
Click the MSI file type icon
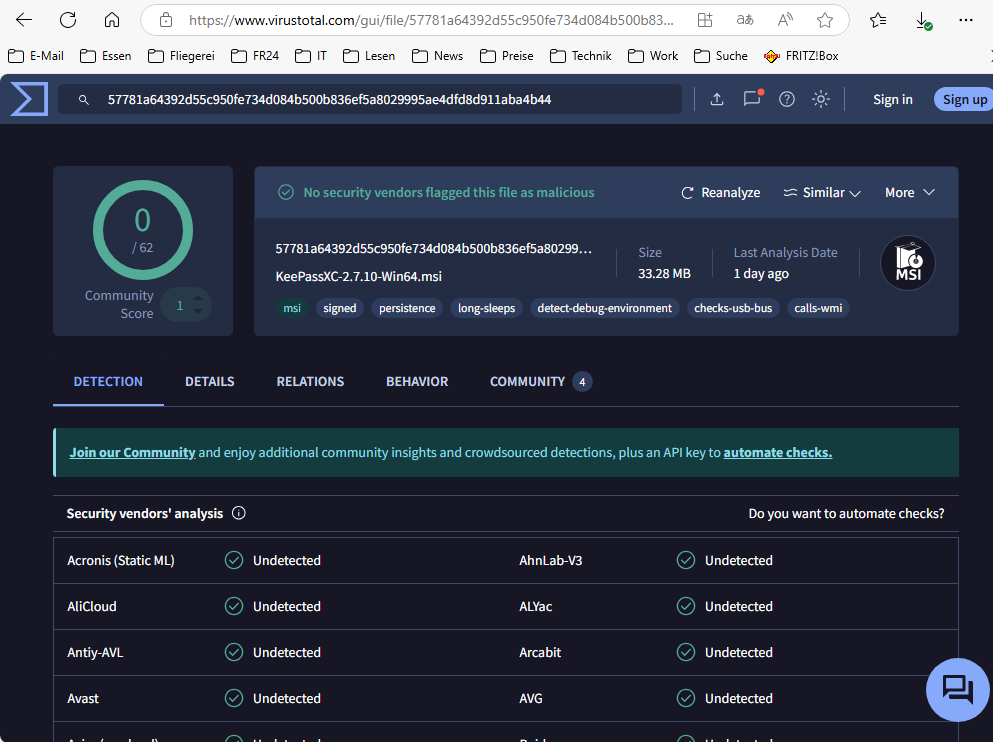pyautogui.click(x=908, y=264)
